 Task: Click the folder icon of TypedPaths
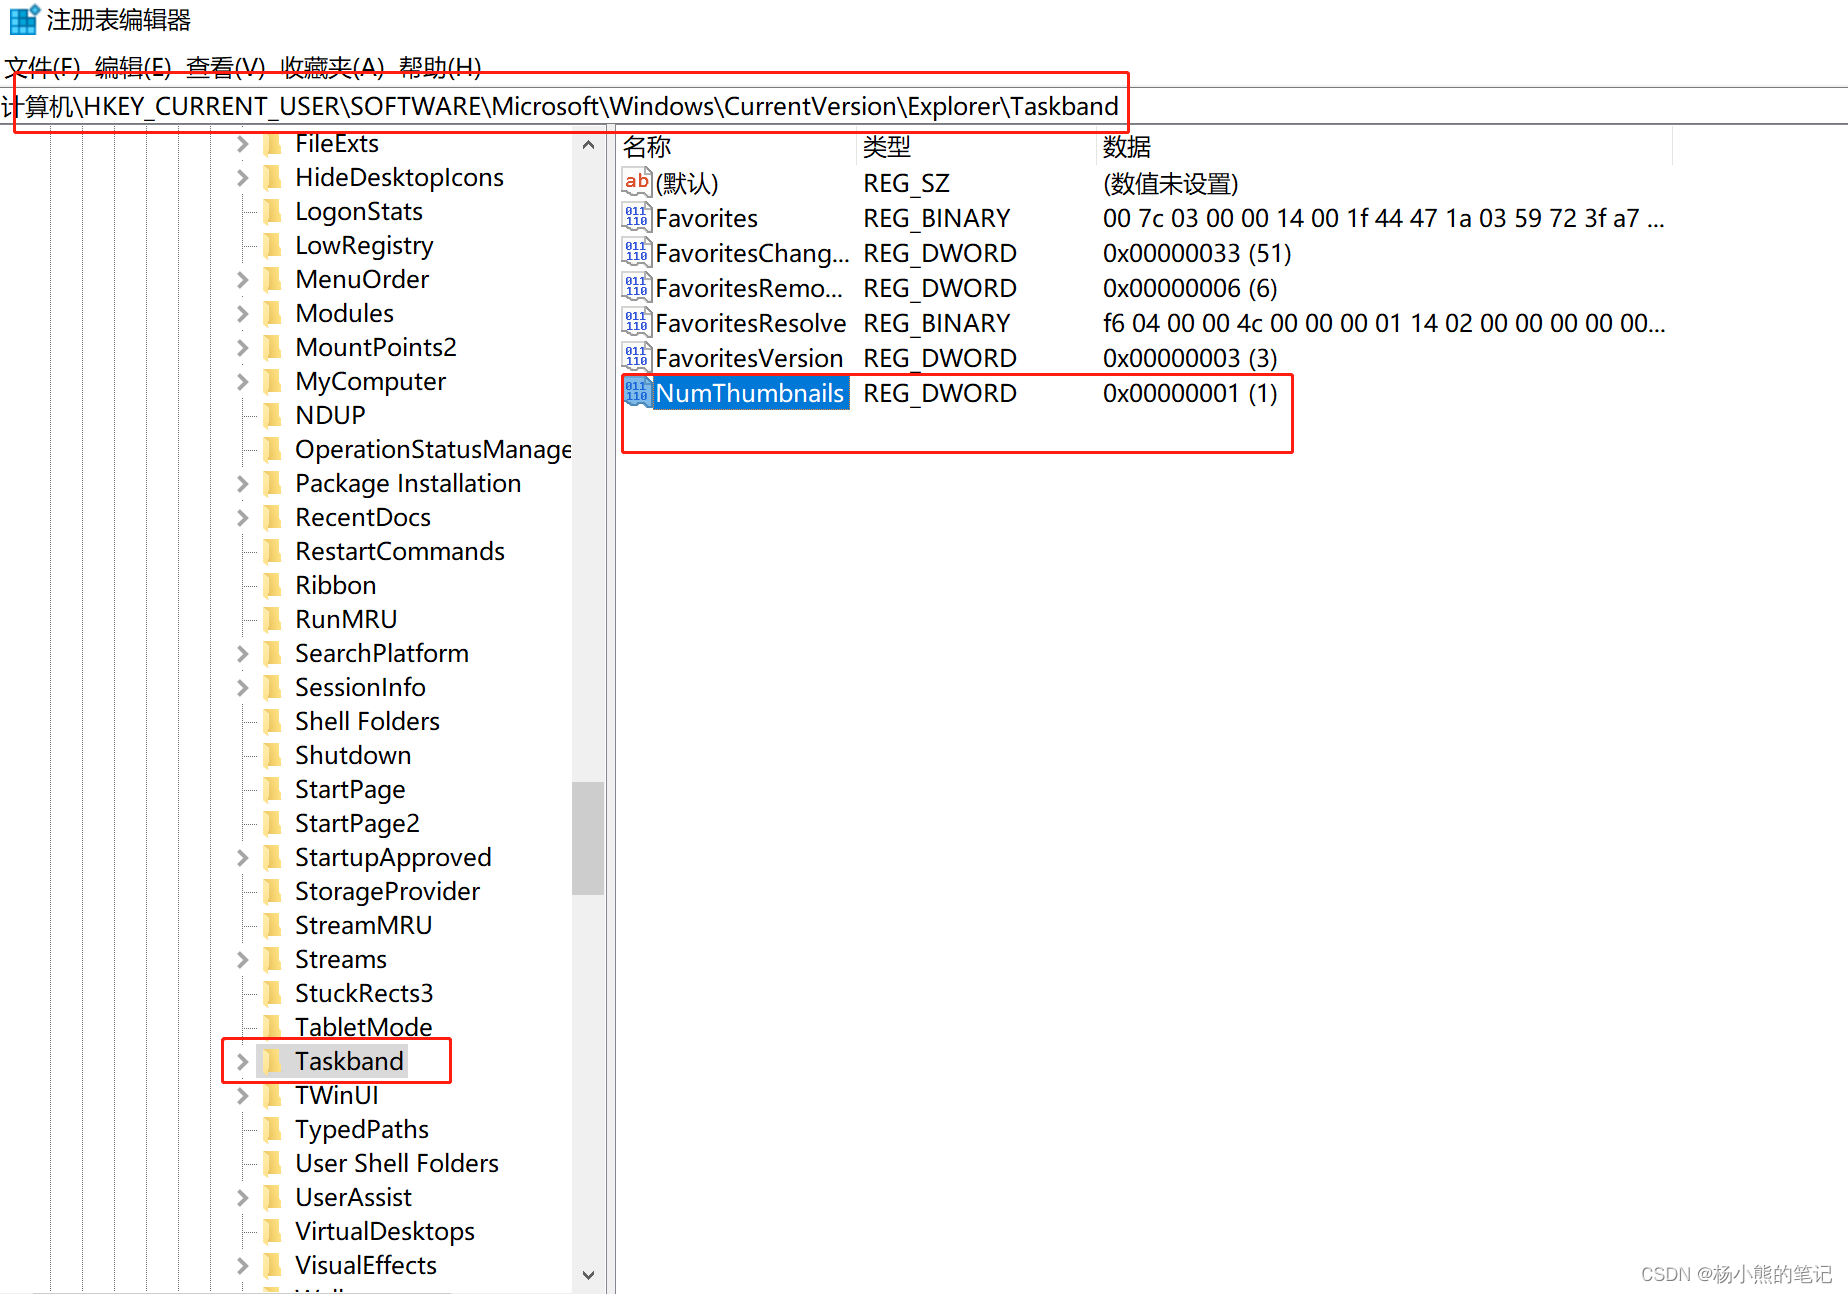pos(272,1130)
